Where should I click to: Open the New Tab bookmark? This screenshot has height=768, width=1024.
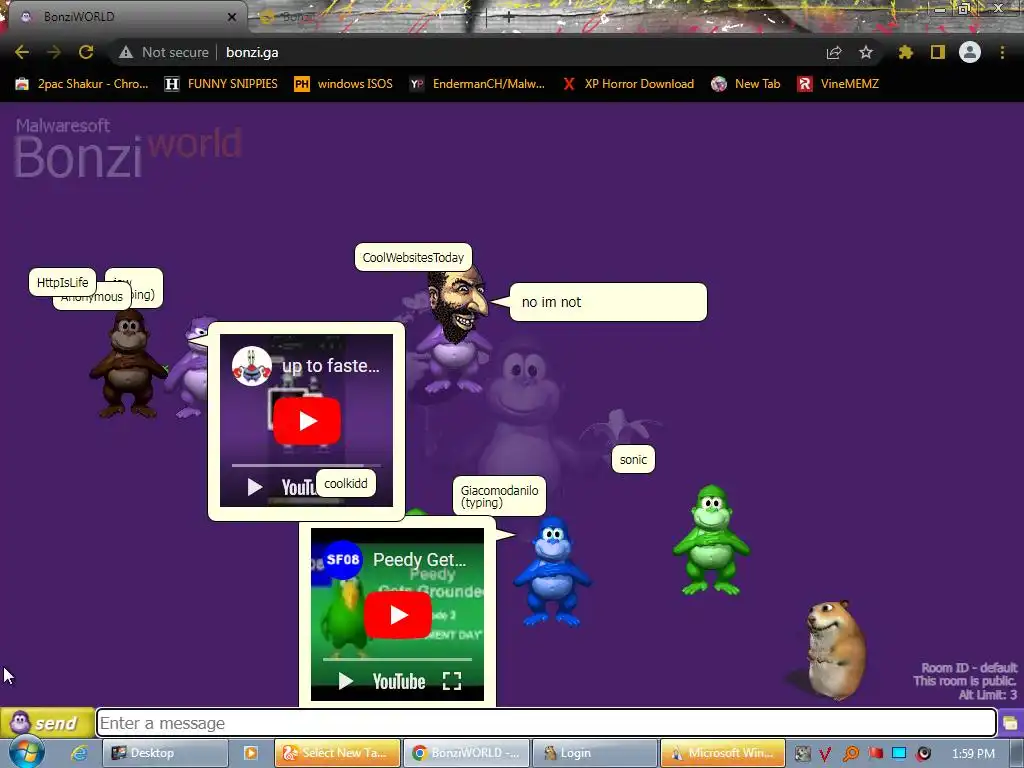point(746,84)
